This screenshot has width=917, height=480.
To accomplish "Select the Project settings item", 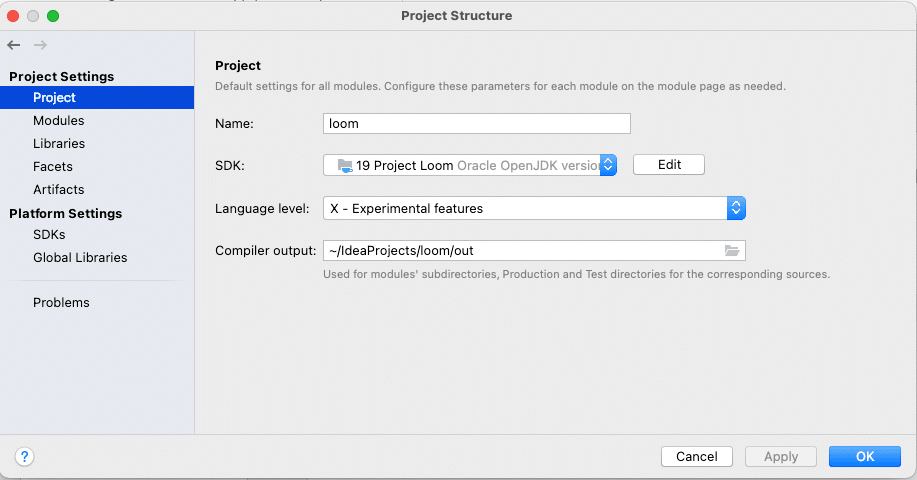I will 97,98.
